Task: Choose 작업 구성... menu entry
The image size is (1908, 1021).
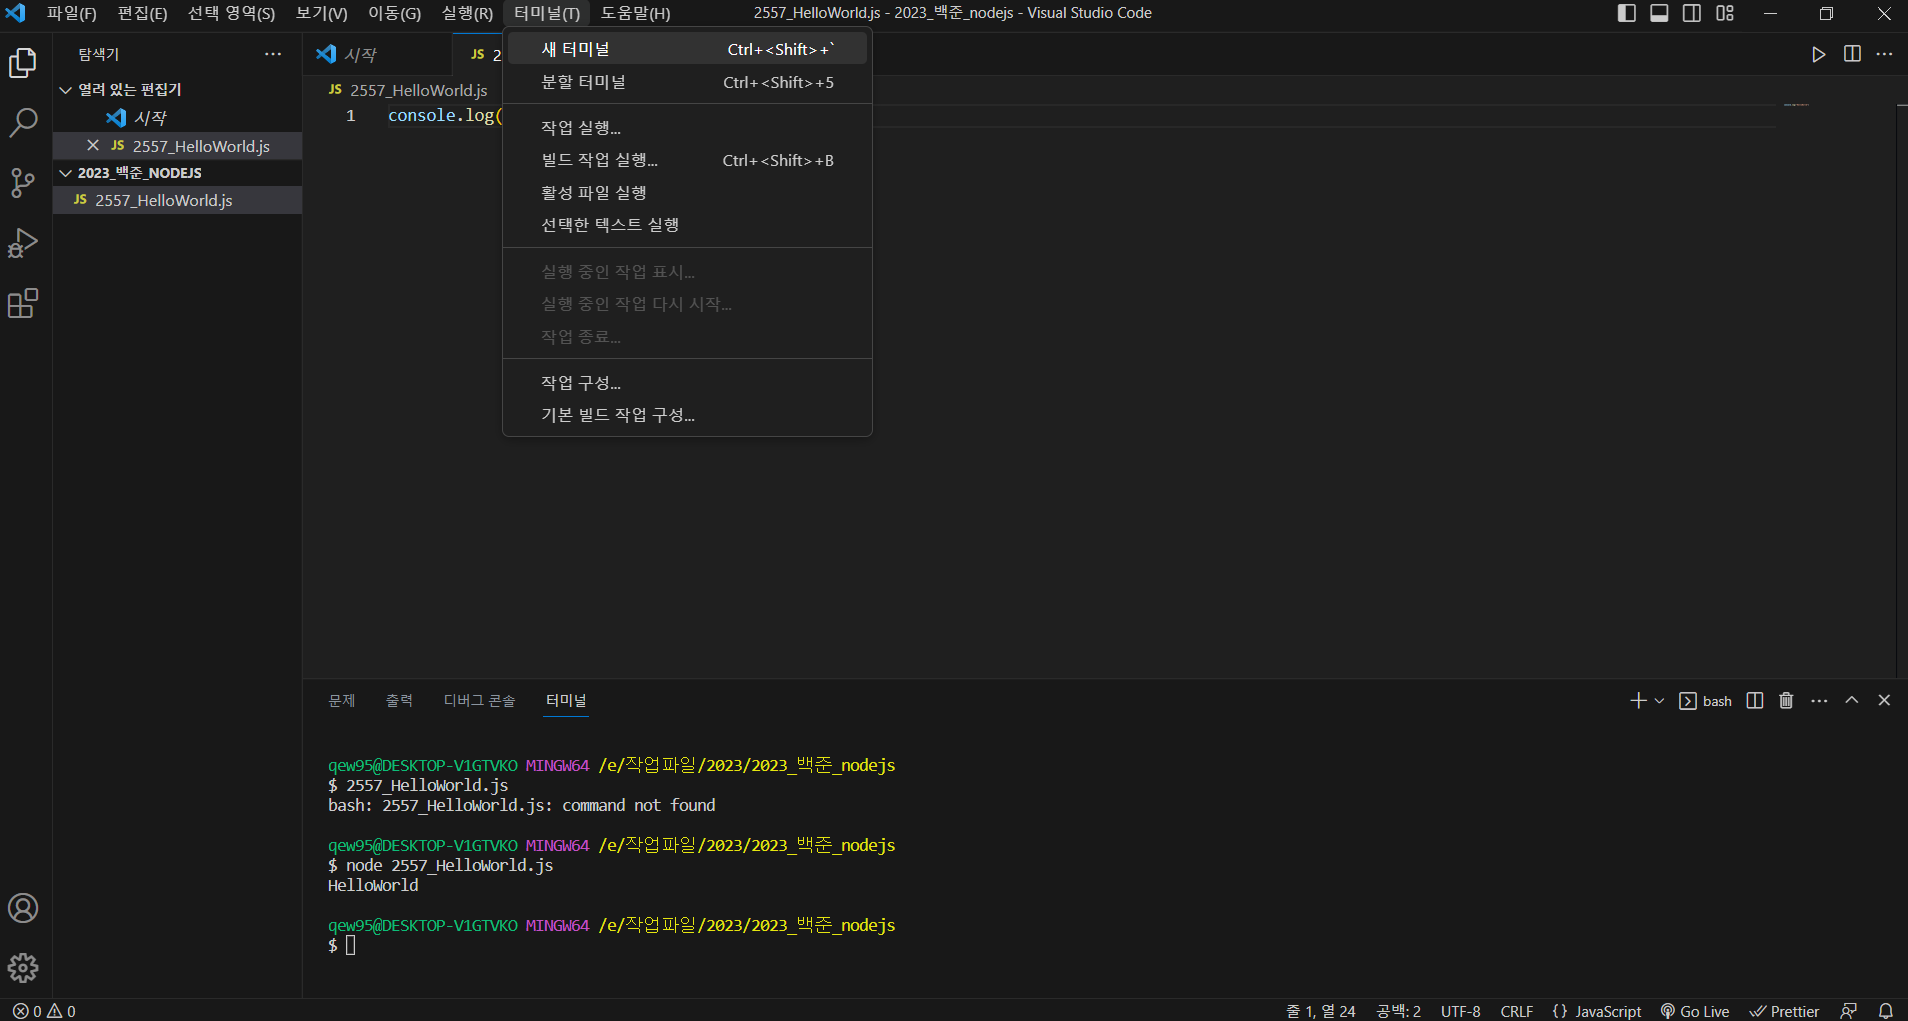Action: [x=687, y=383]
